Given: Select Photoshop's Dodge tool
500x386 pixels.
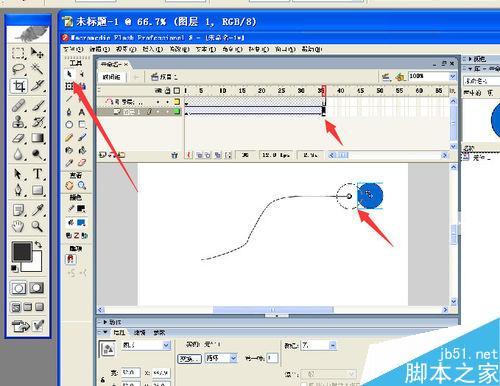Looking at the screenshot, I should (x=37, y=154).
